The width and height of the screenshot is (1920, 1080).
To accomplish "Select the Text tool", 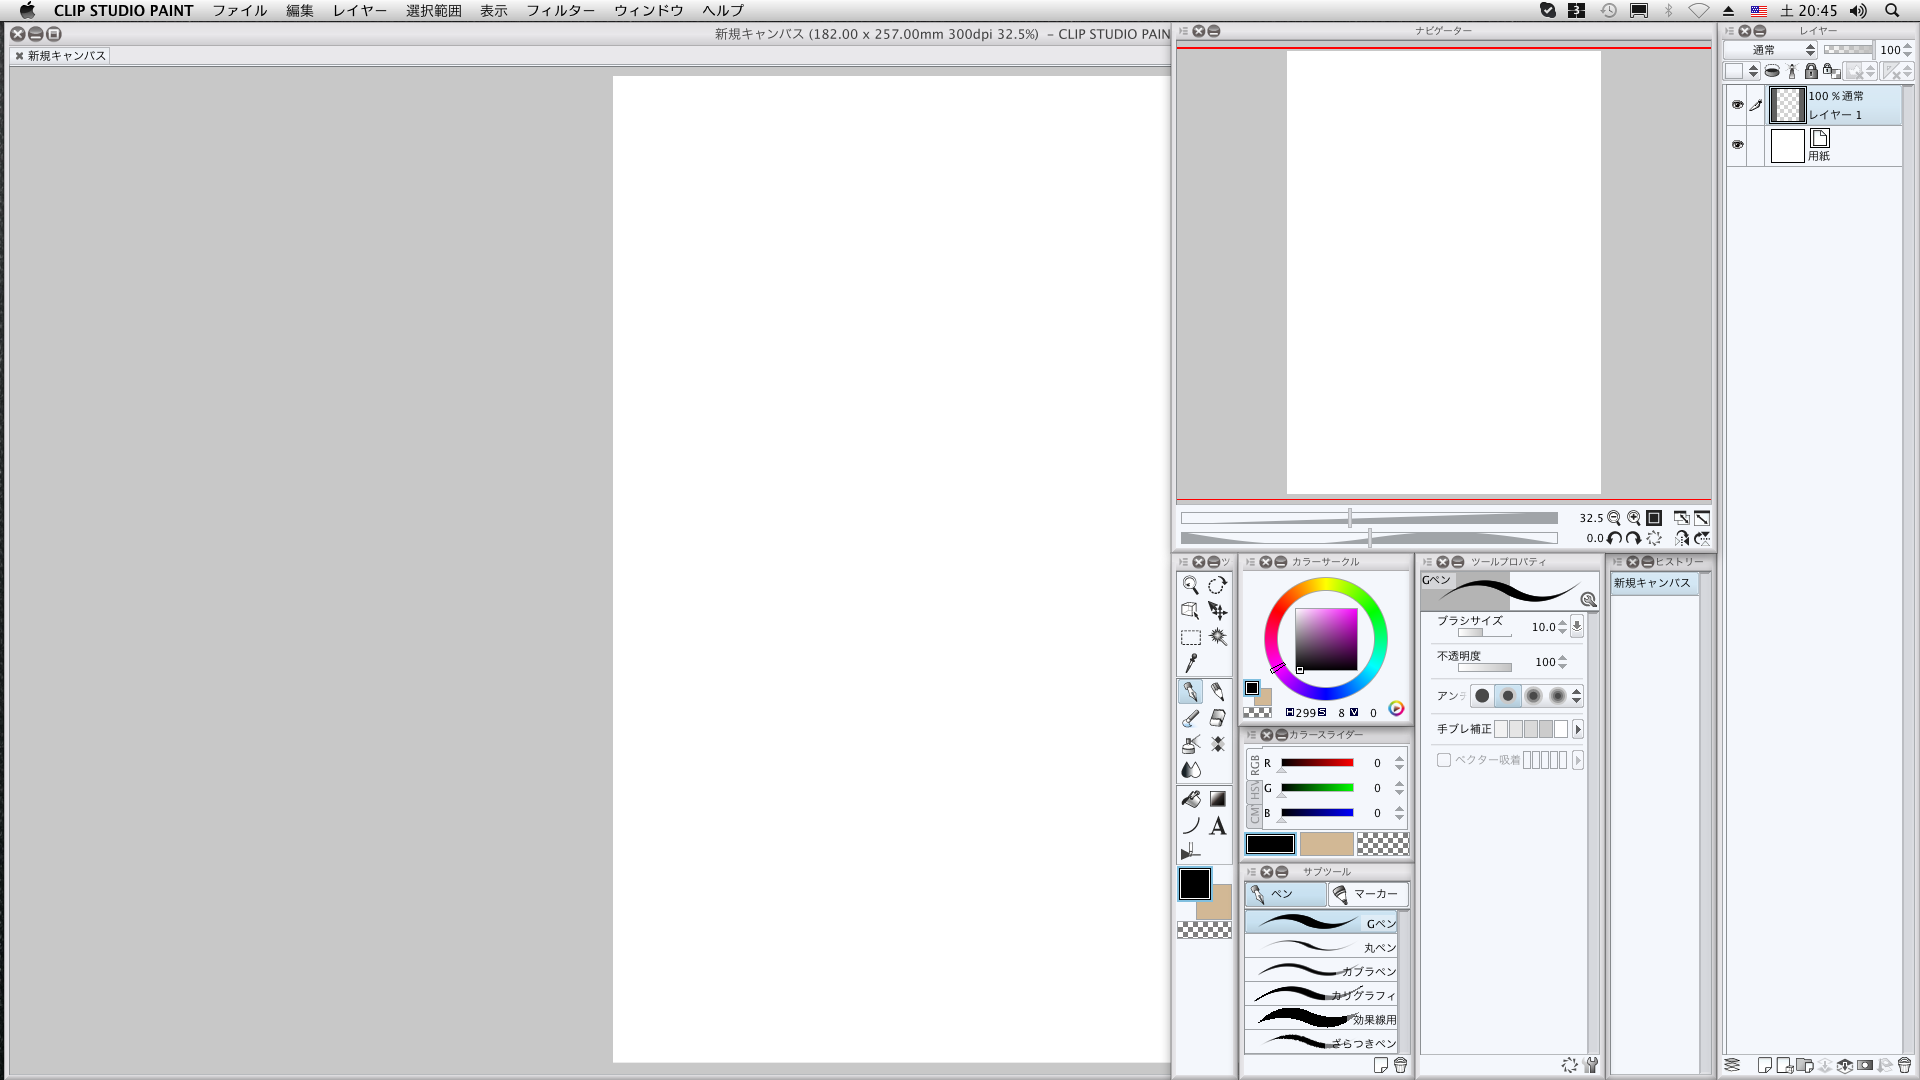I will click(x=1217, y=826).
